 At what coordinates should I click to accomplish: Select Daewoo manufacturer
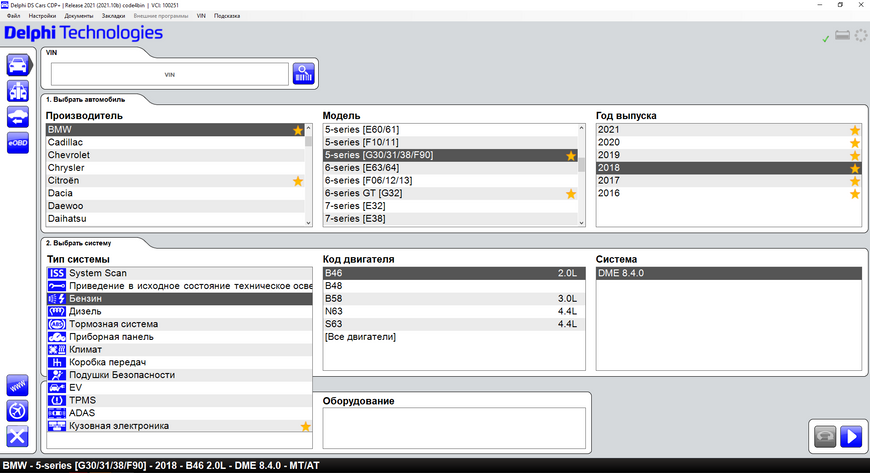(175, 207)
